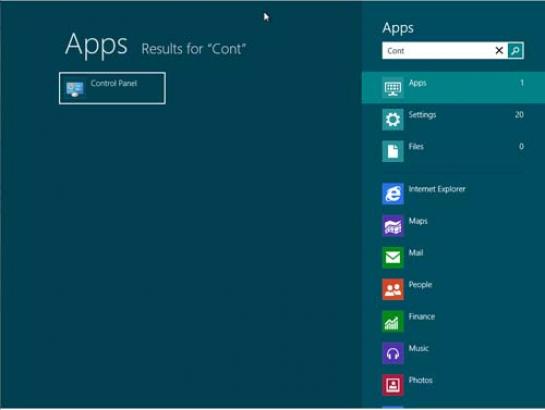Viewport: 545px width, 410px height.
Task: Choose the Music headphones icon
Action: (393, 353)
